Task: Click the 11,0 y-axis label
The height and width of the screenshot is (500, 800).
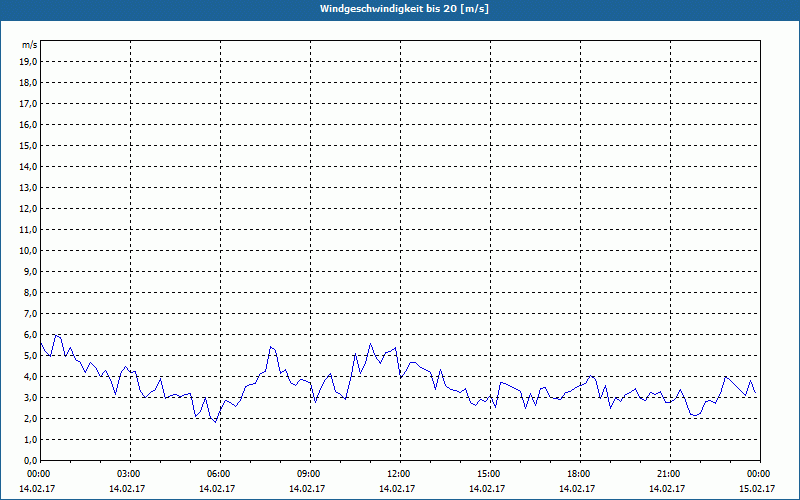Action: pyautogui.click(x=28, y=230)
